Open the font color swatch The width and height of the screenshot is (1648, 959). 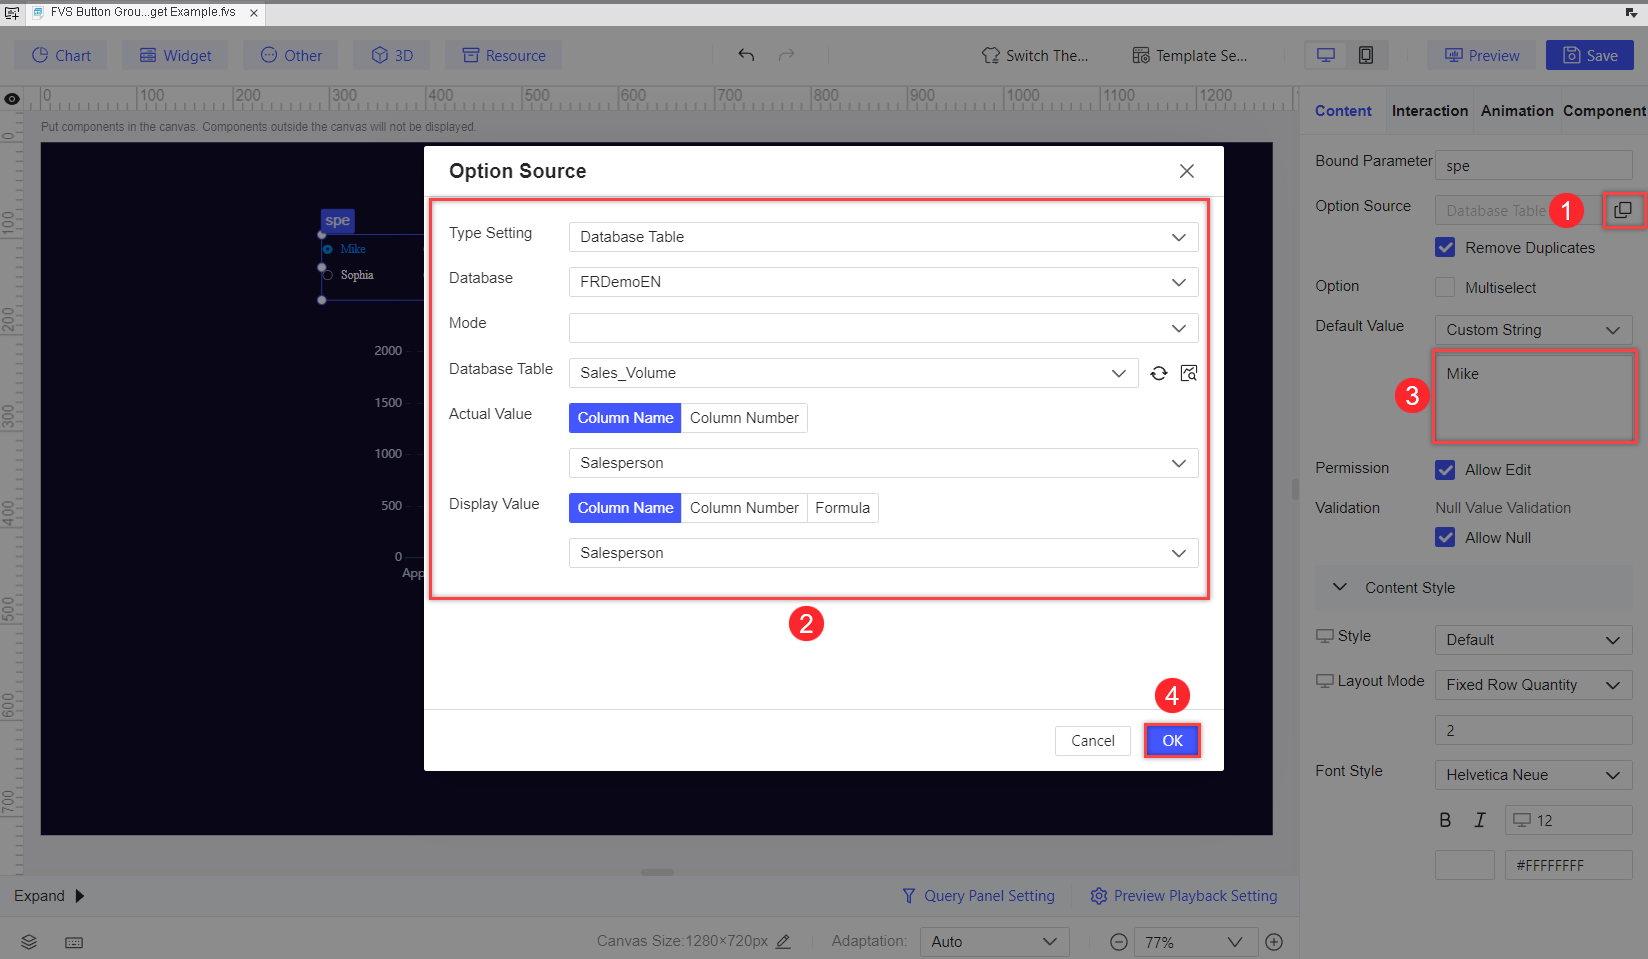[x=1465, y=865]
